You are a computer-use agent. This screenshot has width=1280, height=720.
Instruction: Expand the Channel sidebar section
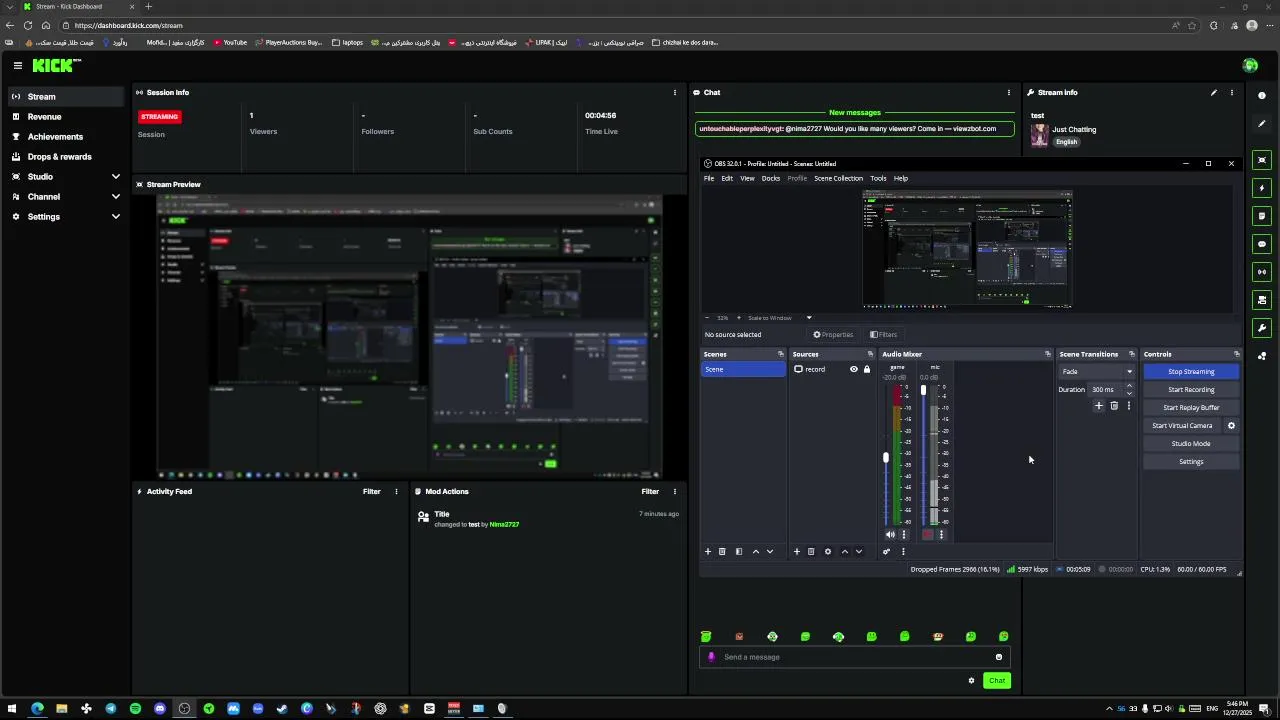pos(65,197)
